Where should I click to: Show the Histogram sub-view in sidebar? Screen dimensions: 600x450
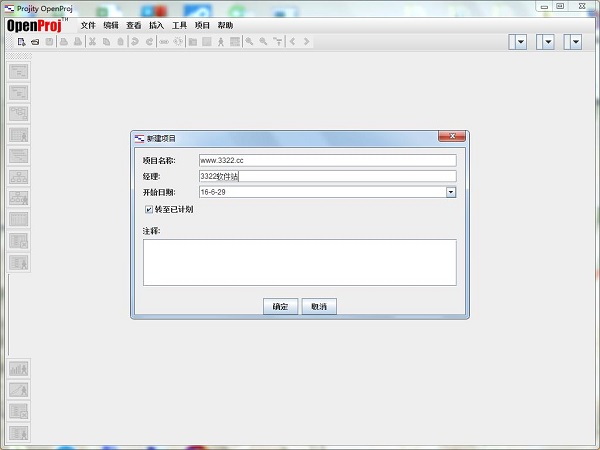[x=19, y=369]
